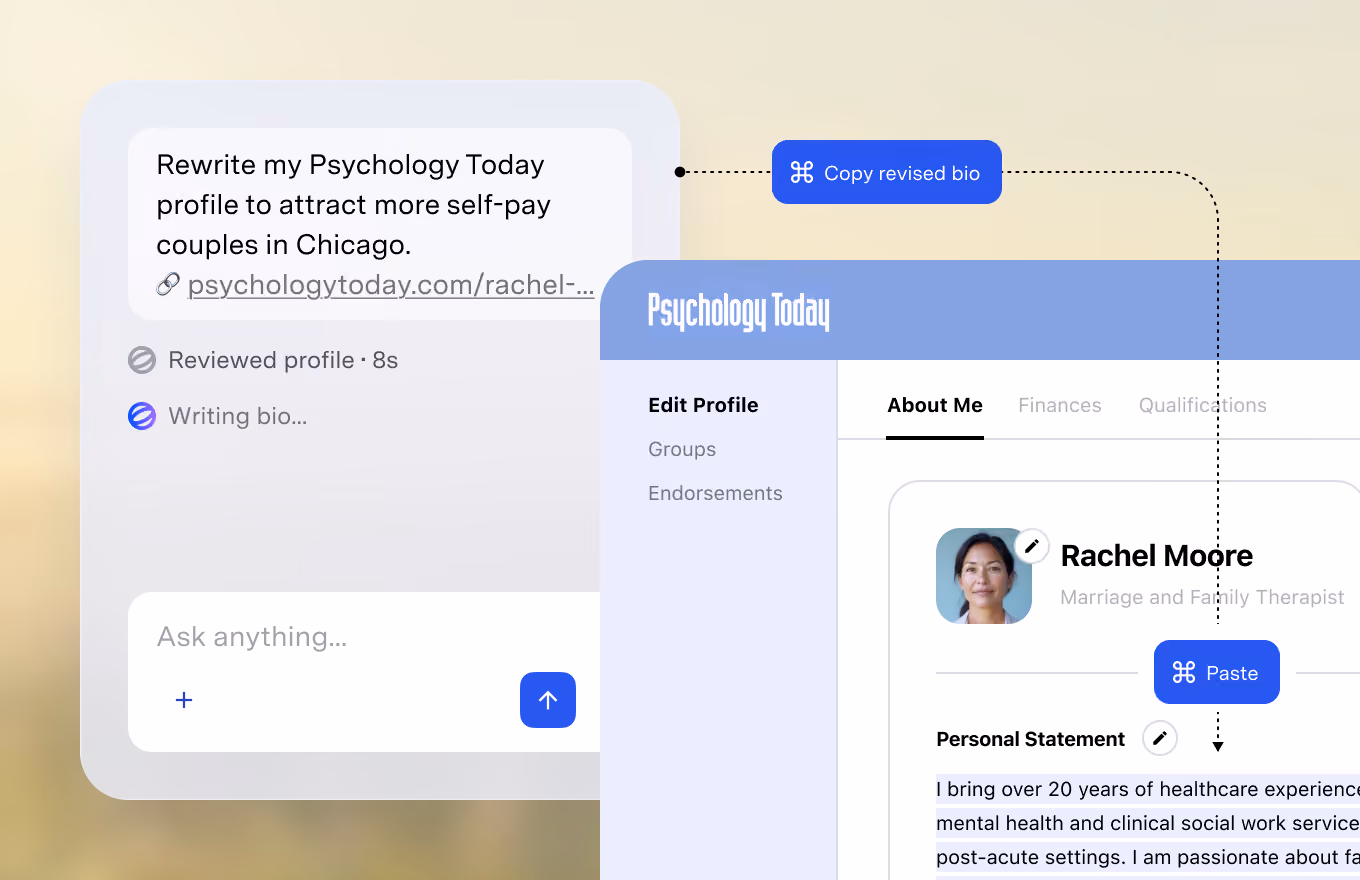Click Rachel Moore's profile photo

tap(984, 576)
